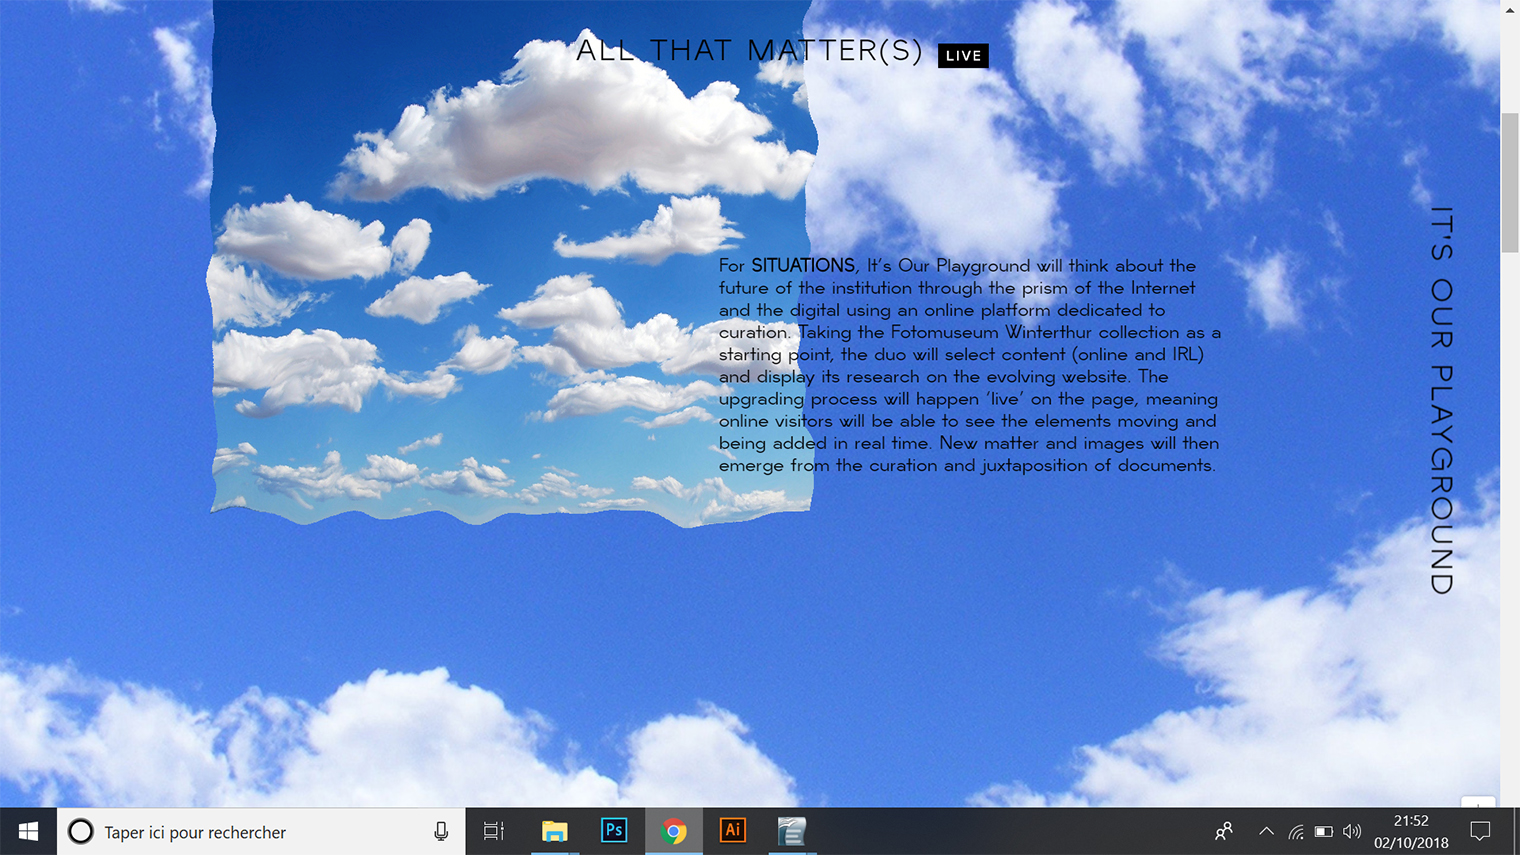Image resolution: width=1520 pixels, height=855 pixels.
Task: Switch to Illustrator in the taskbar
Action: pos(733,832)
